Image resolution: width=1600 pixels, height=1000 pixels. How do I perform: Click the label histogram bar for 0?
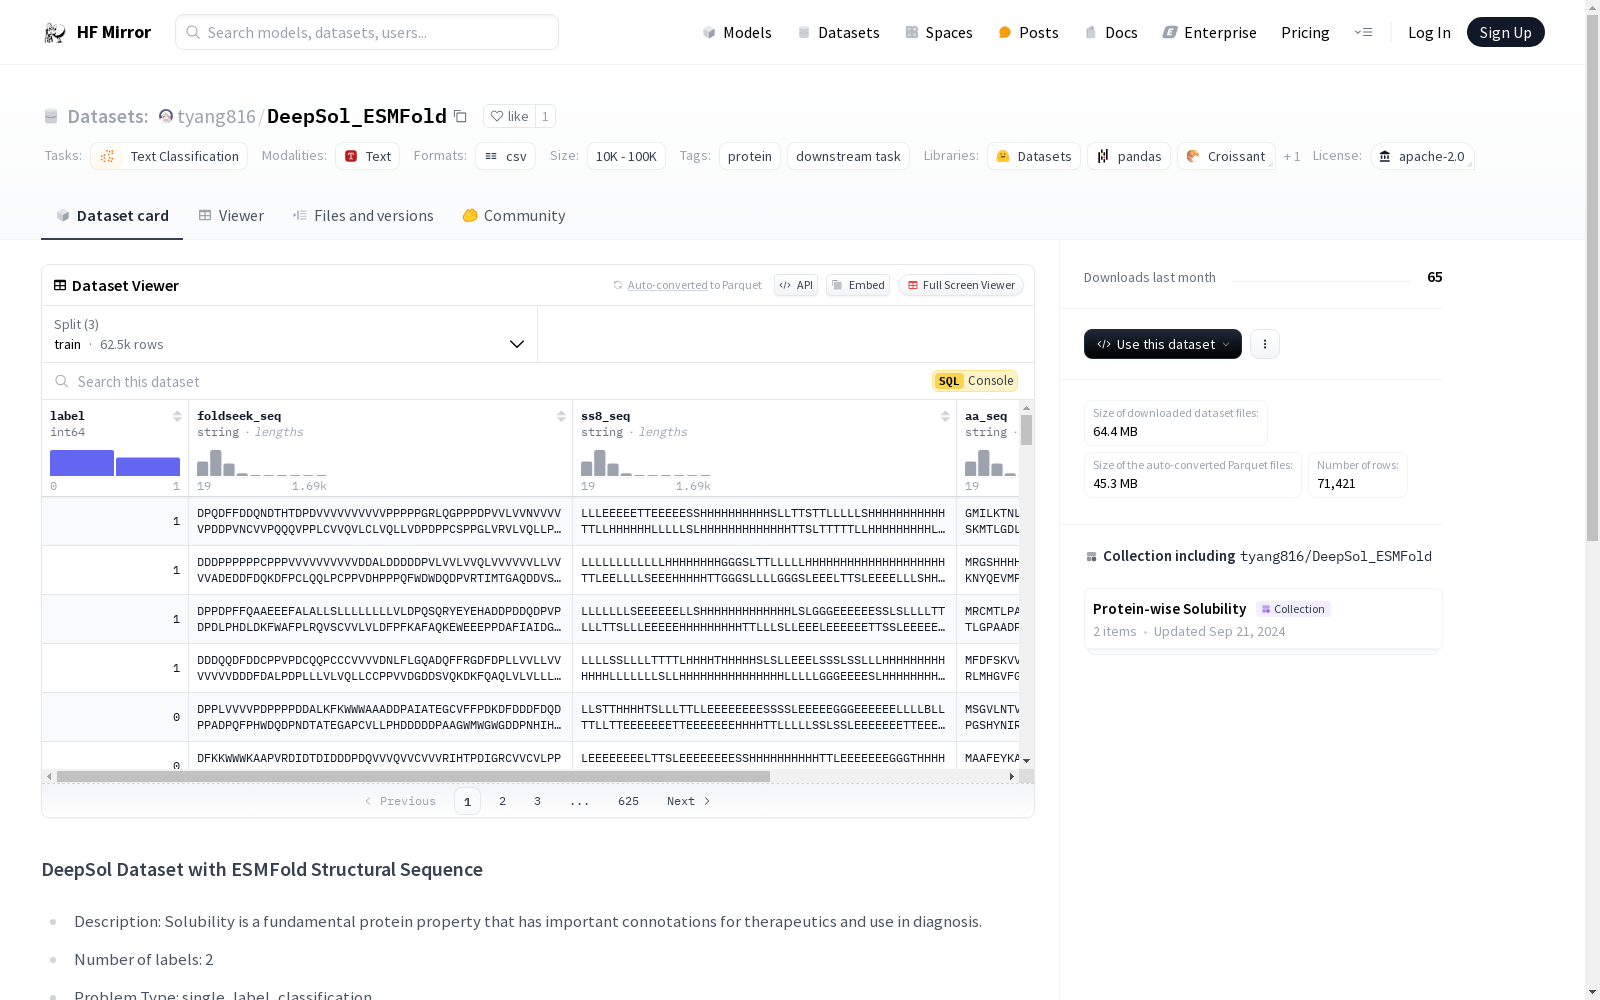[x=82, y=463]
